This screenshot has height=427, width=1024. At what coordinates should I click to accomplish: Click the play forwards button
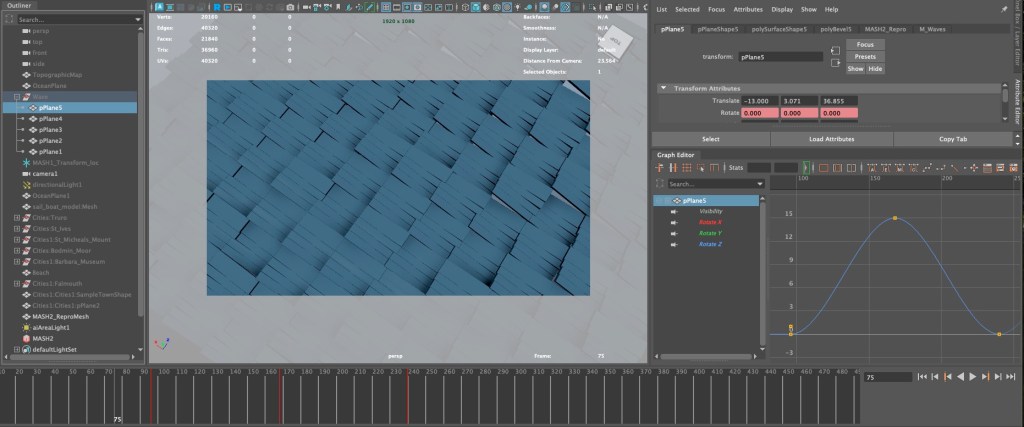point(972,377)
